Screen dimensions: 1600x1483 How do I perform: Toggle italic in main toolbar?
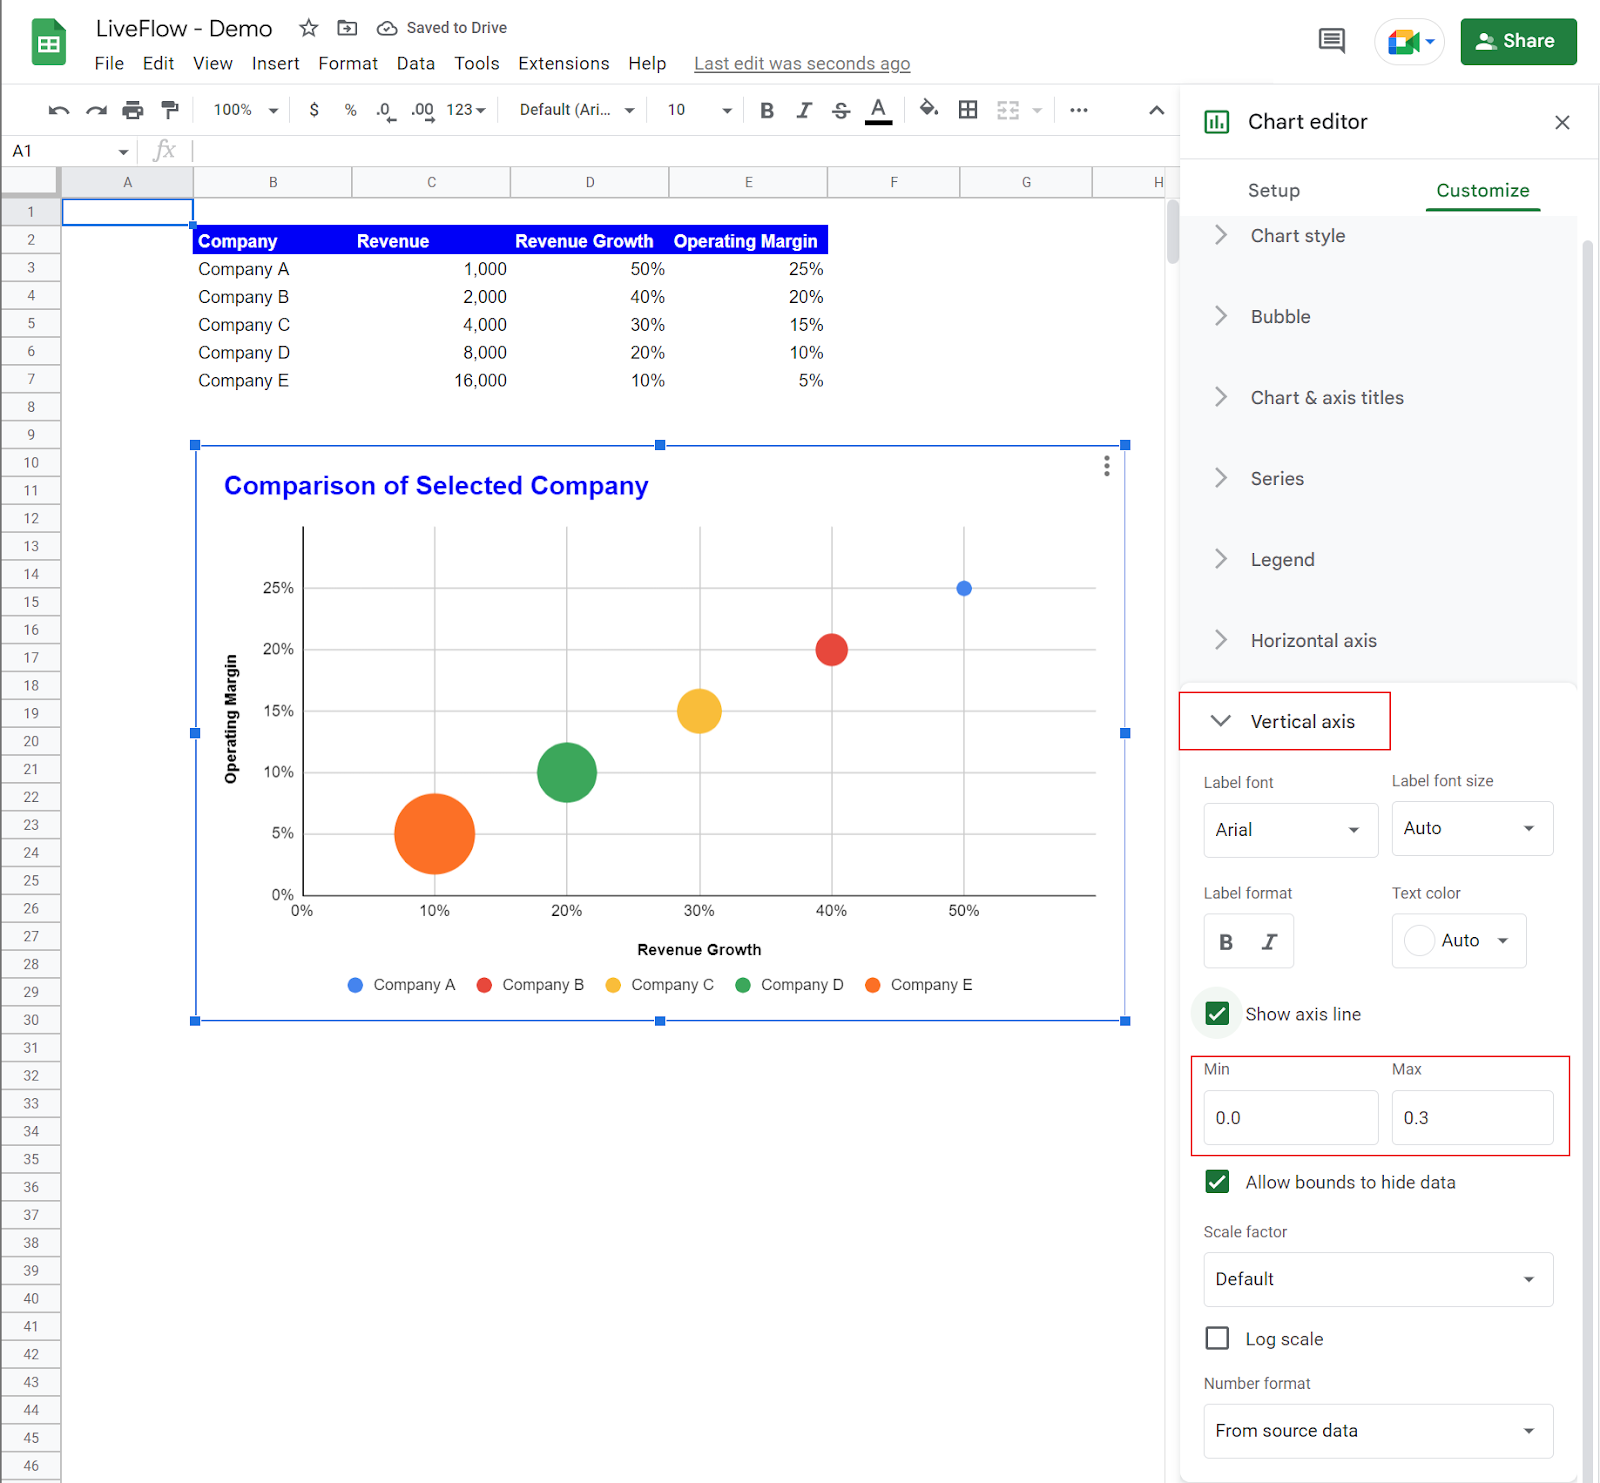pos(804,110)
